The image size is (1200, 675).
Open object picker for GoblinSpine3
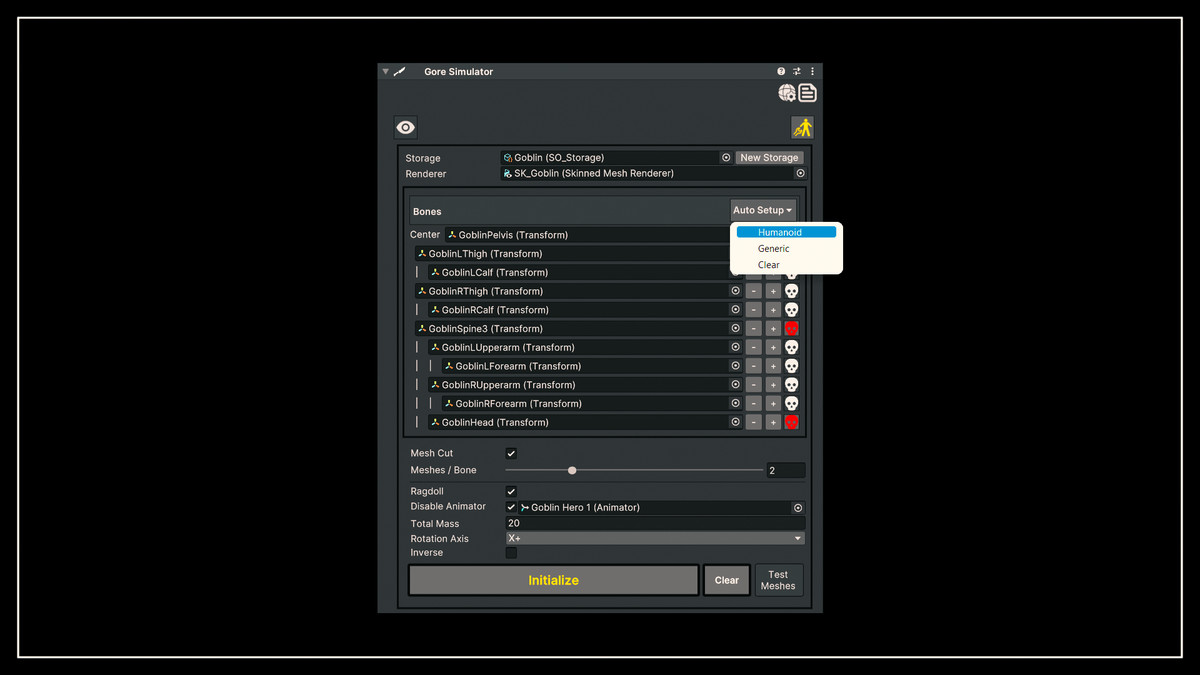[735, 329]
